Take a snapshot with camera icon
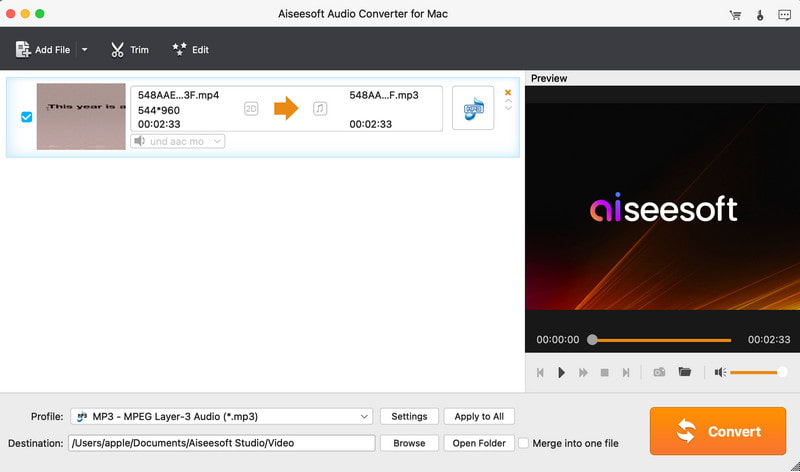The width and height of the screenshot is (800, 472). pos(659,372)
